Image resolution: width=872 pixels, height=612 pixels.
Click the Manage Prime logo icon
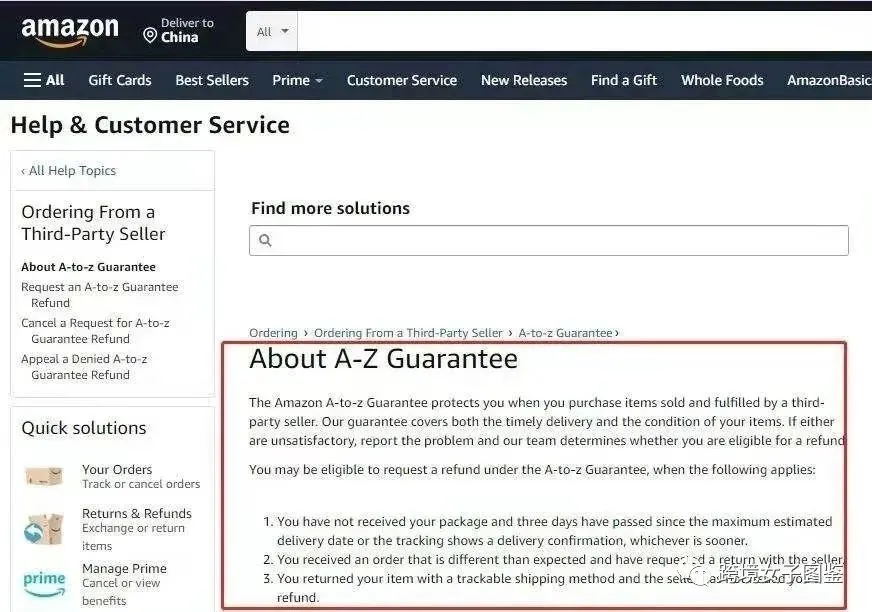pos(44,584)
